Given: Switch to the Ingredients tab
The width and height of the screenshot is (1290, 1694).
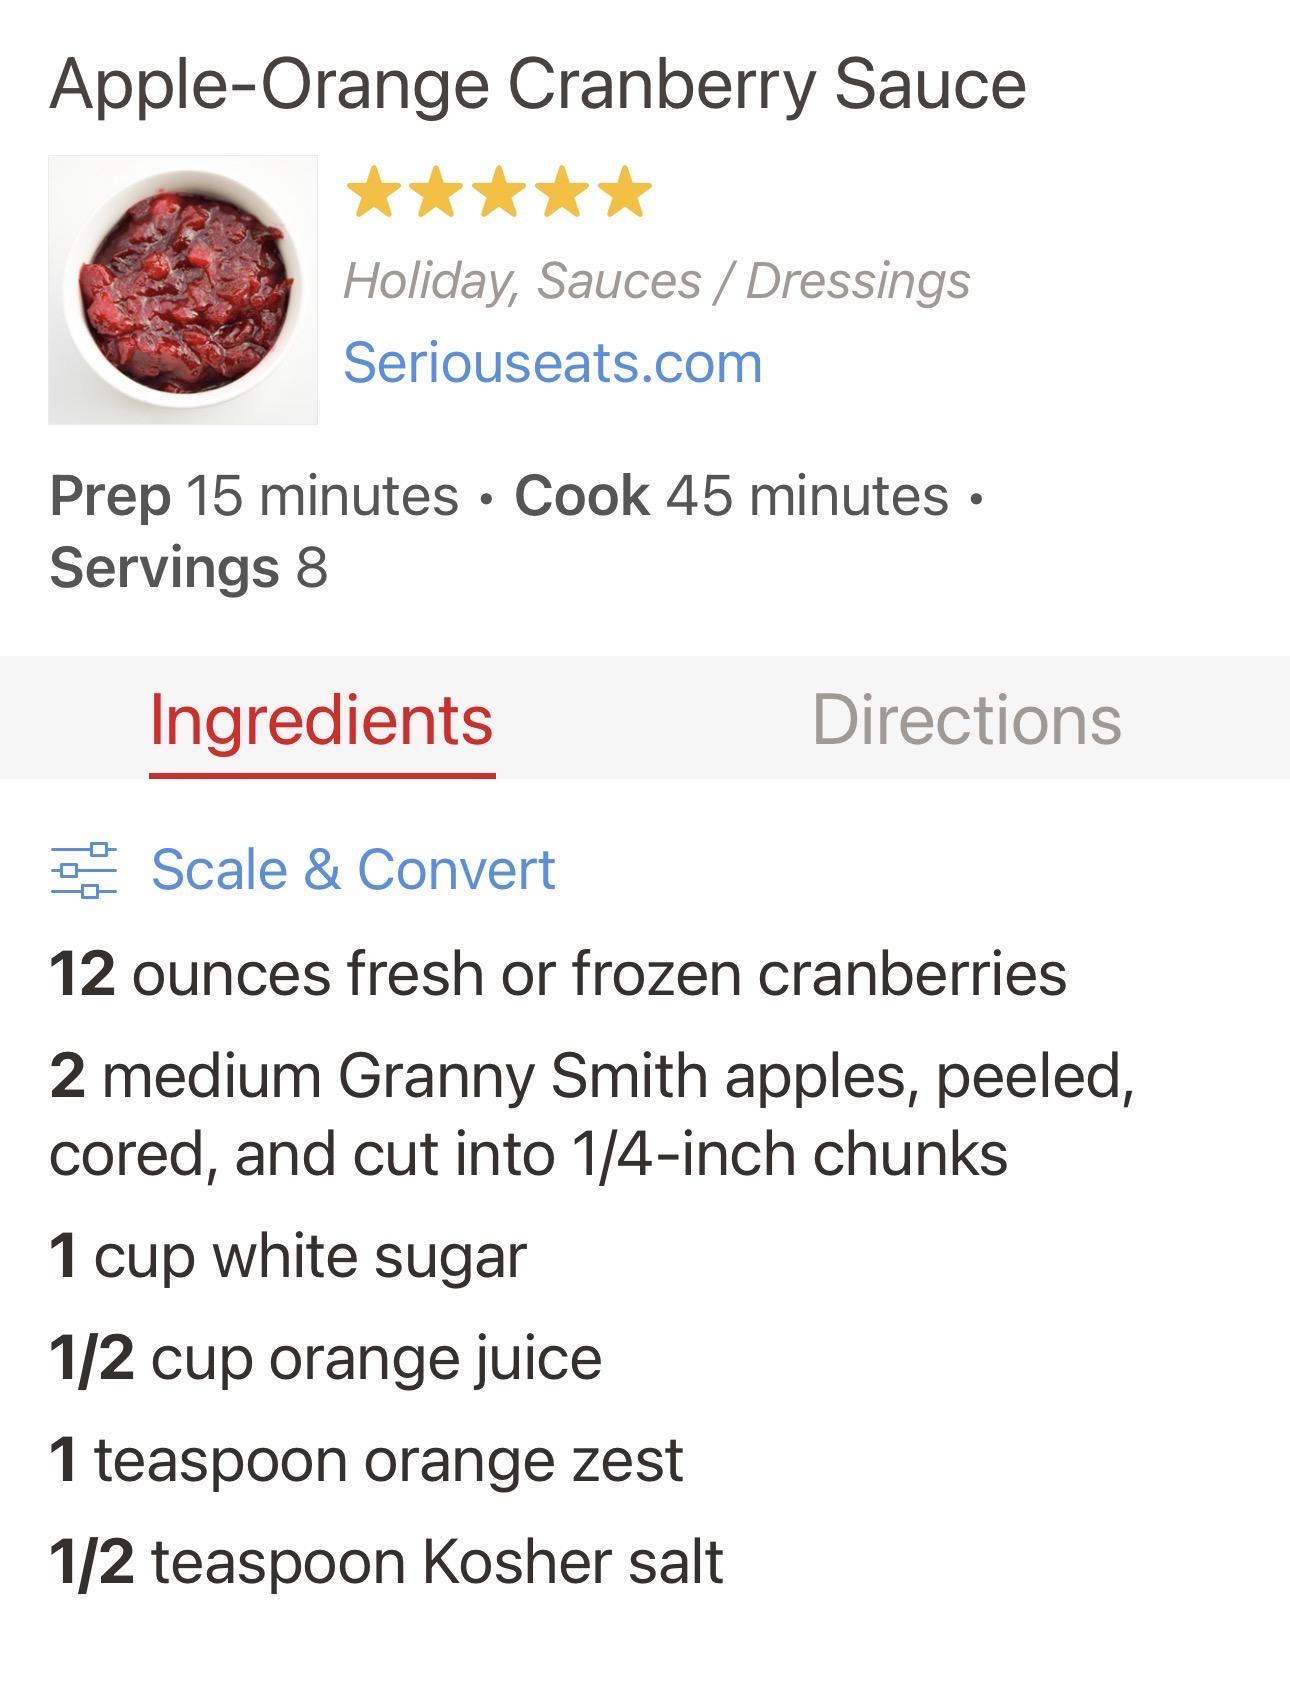Looking at the screenshot, I should click(321, 720).
